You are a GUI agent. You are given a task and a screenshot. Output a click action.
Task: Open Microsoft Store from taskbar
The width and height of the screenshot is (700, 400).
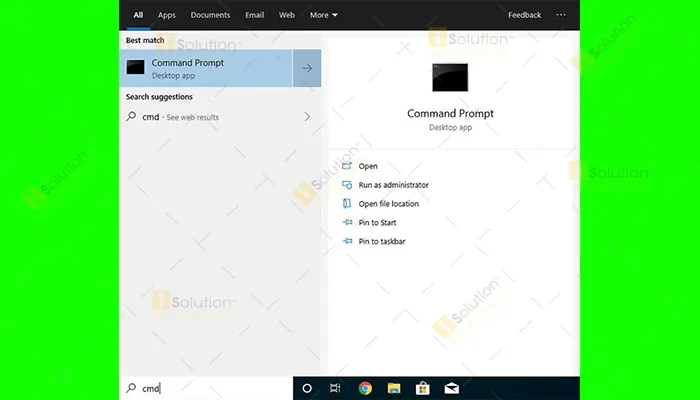pos(422,388)
